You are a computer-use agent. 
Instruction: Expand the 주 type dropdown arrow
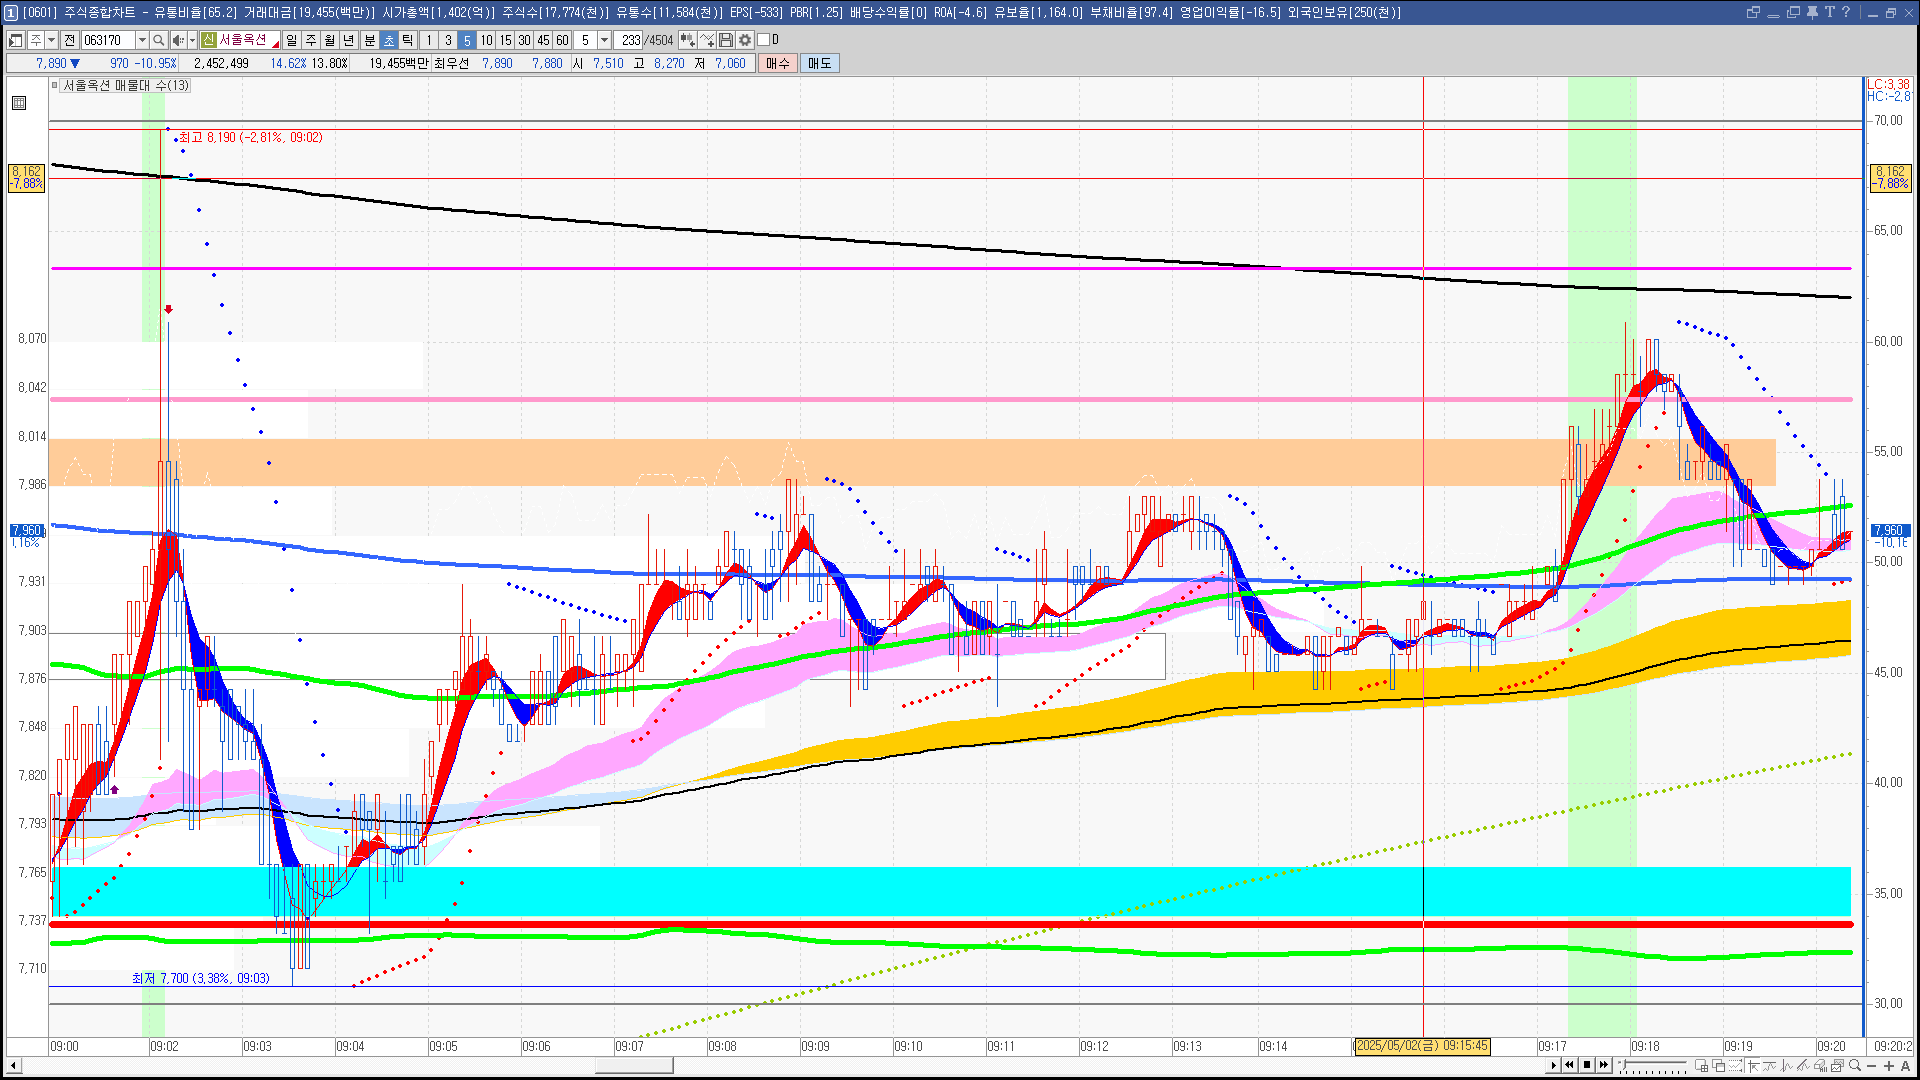(x=51, y=40)
